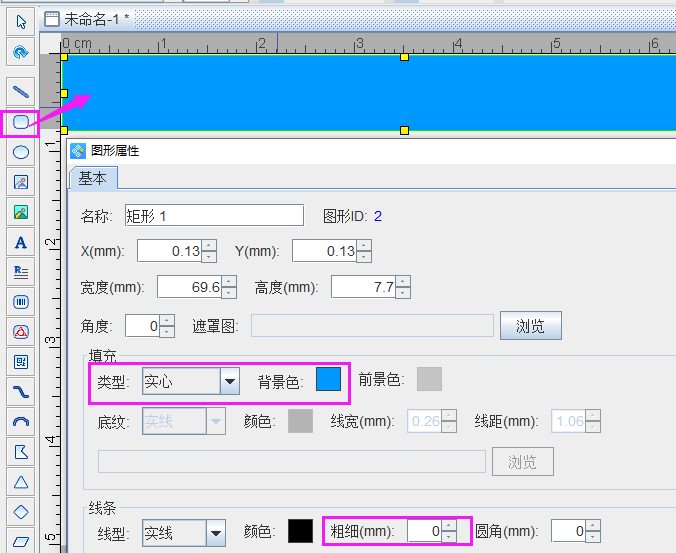
Task: Click the 圆角(mm) value field
Action: [x=568, y=531]
